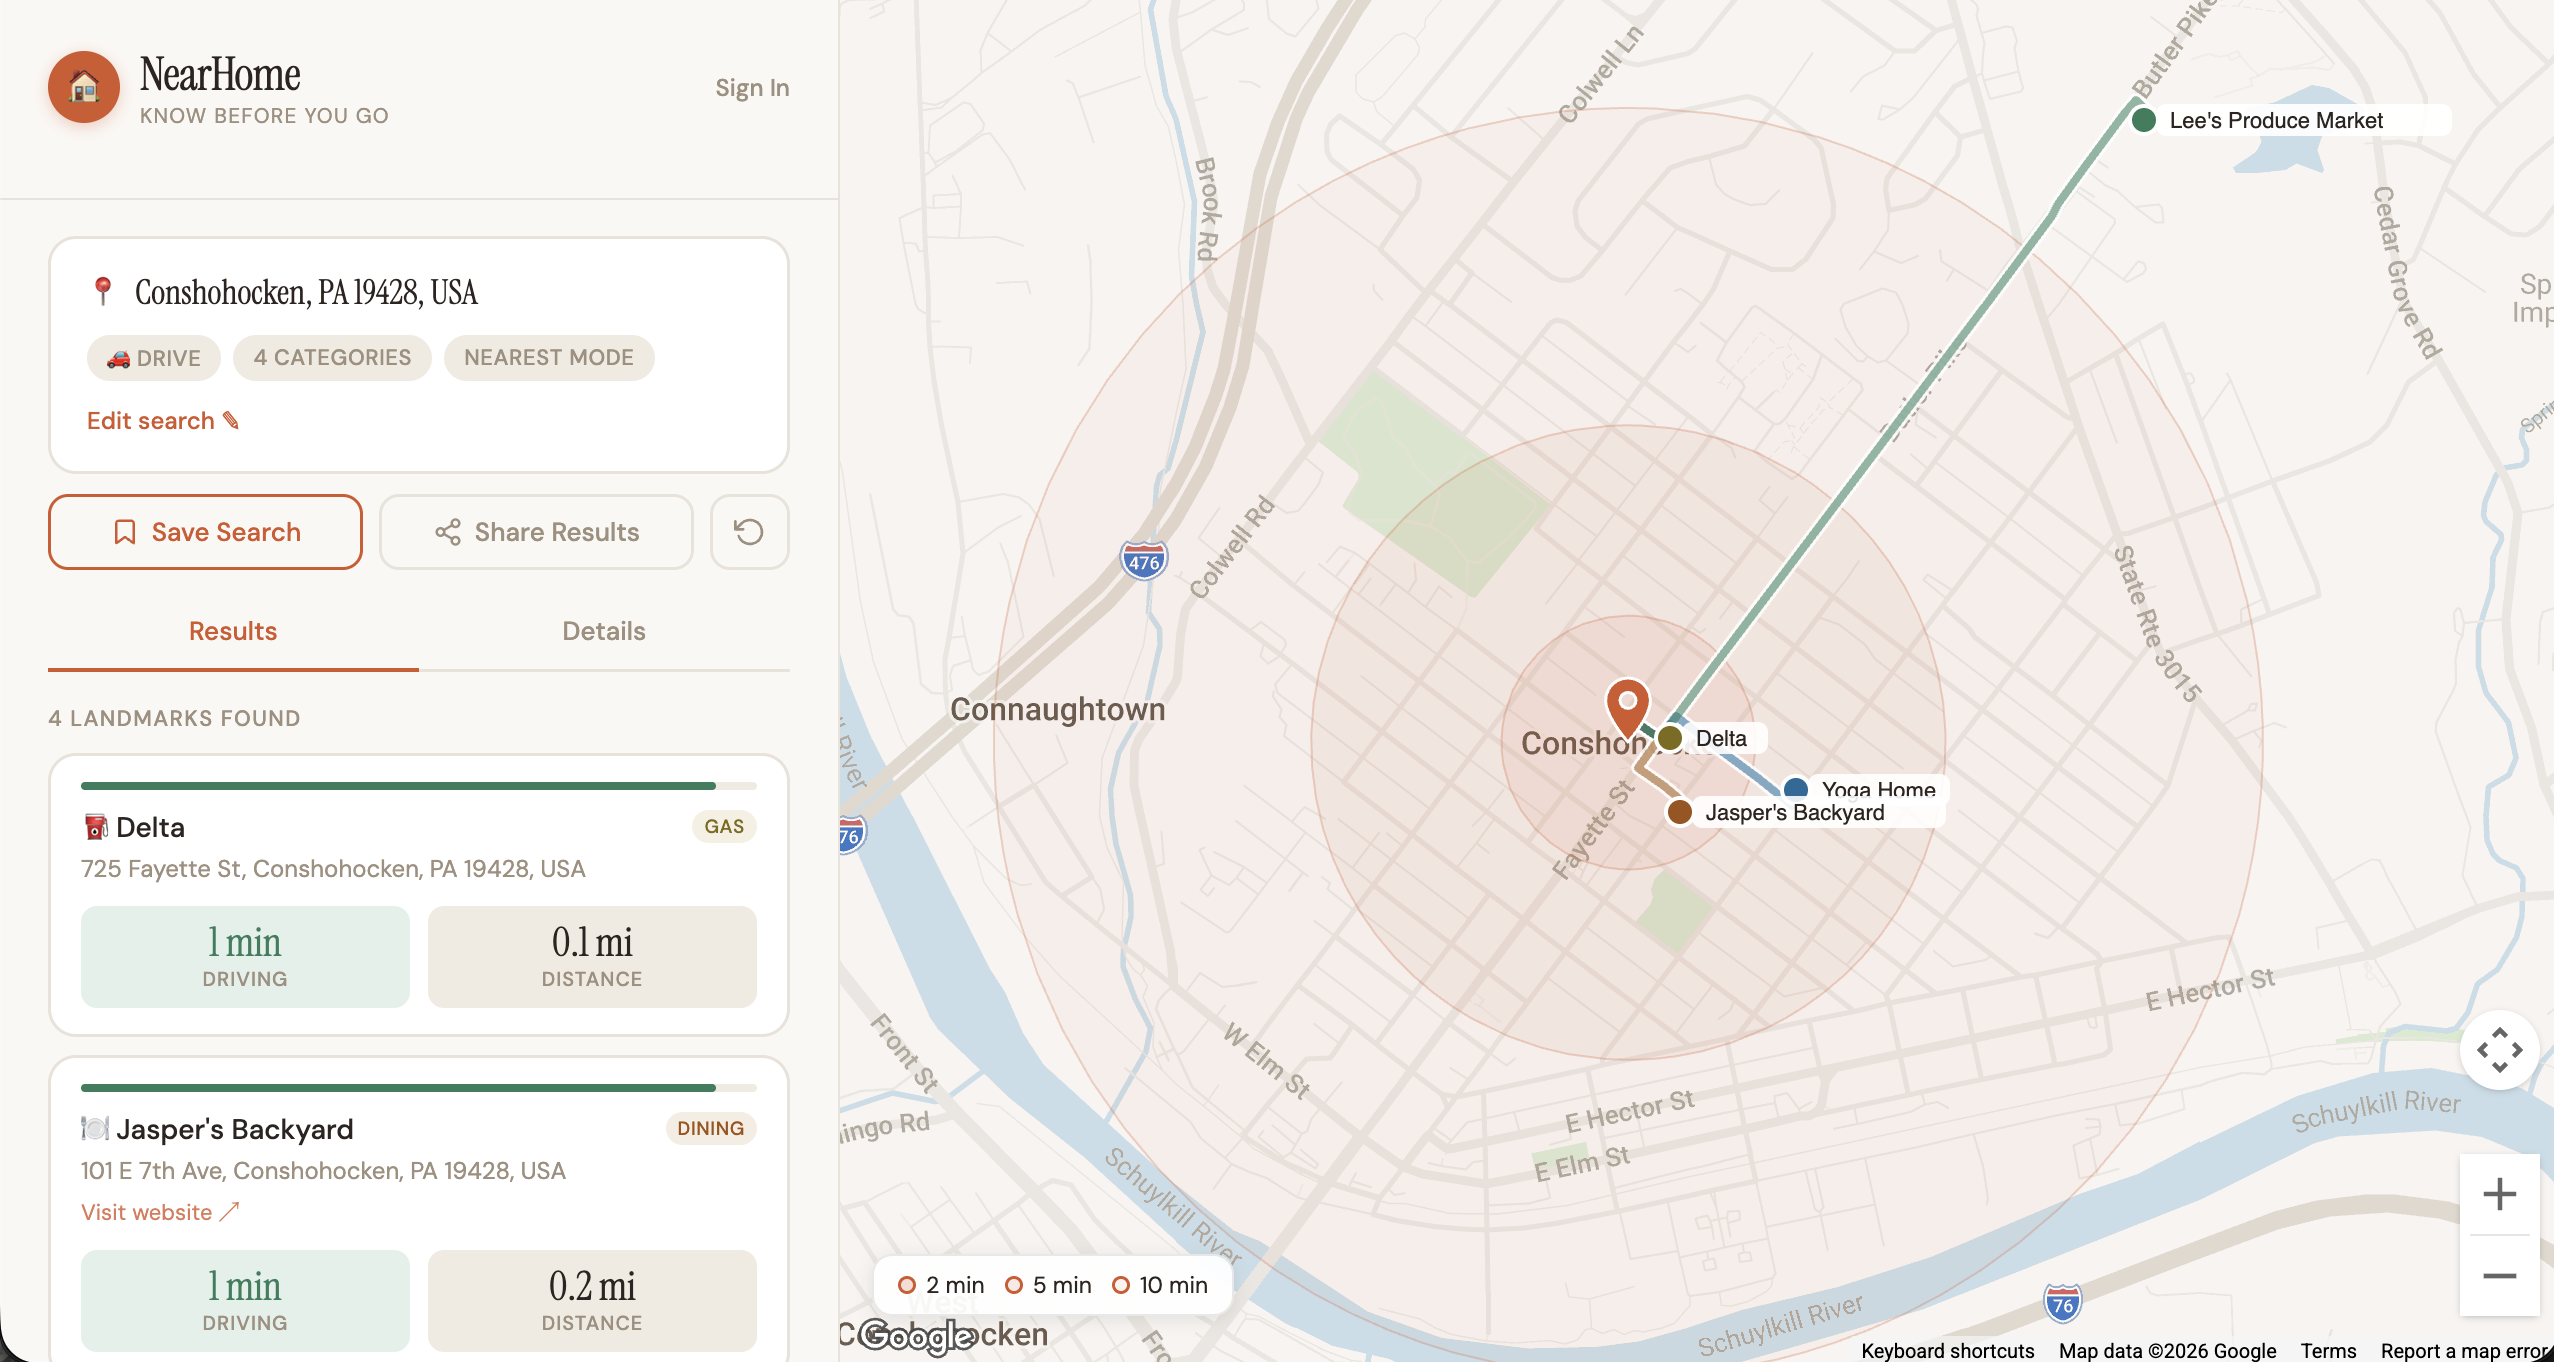
Task: Click the I-76 shield near Schuylkill River
Action: pyautogui.click(x=2062, y=1304)
